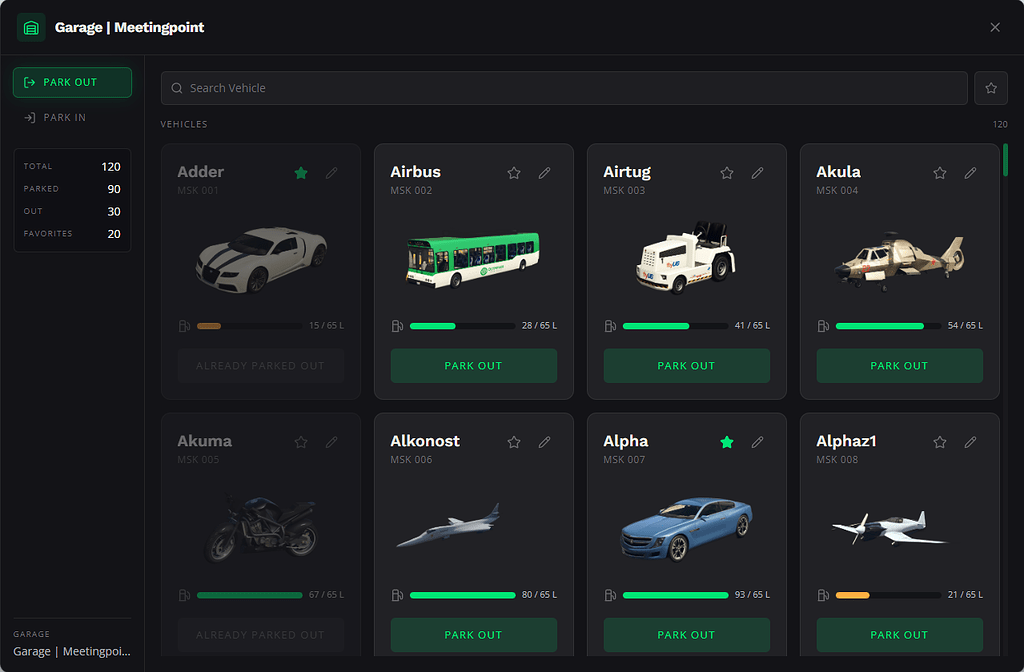Screen dimensions: 1024x672
Task: Click Park Out button for Alkonost
Action: [473, 635]
